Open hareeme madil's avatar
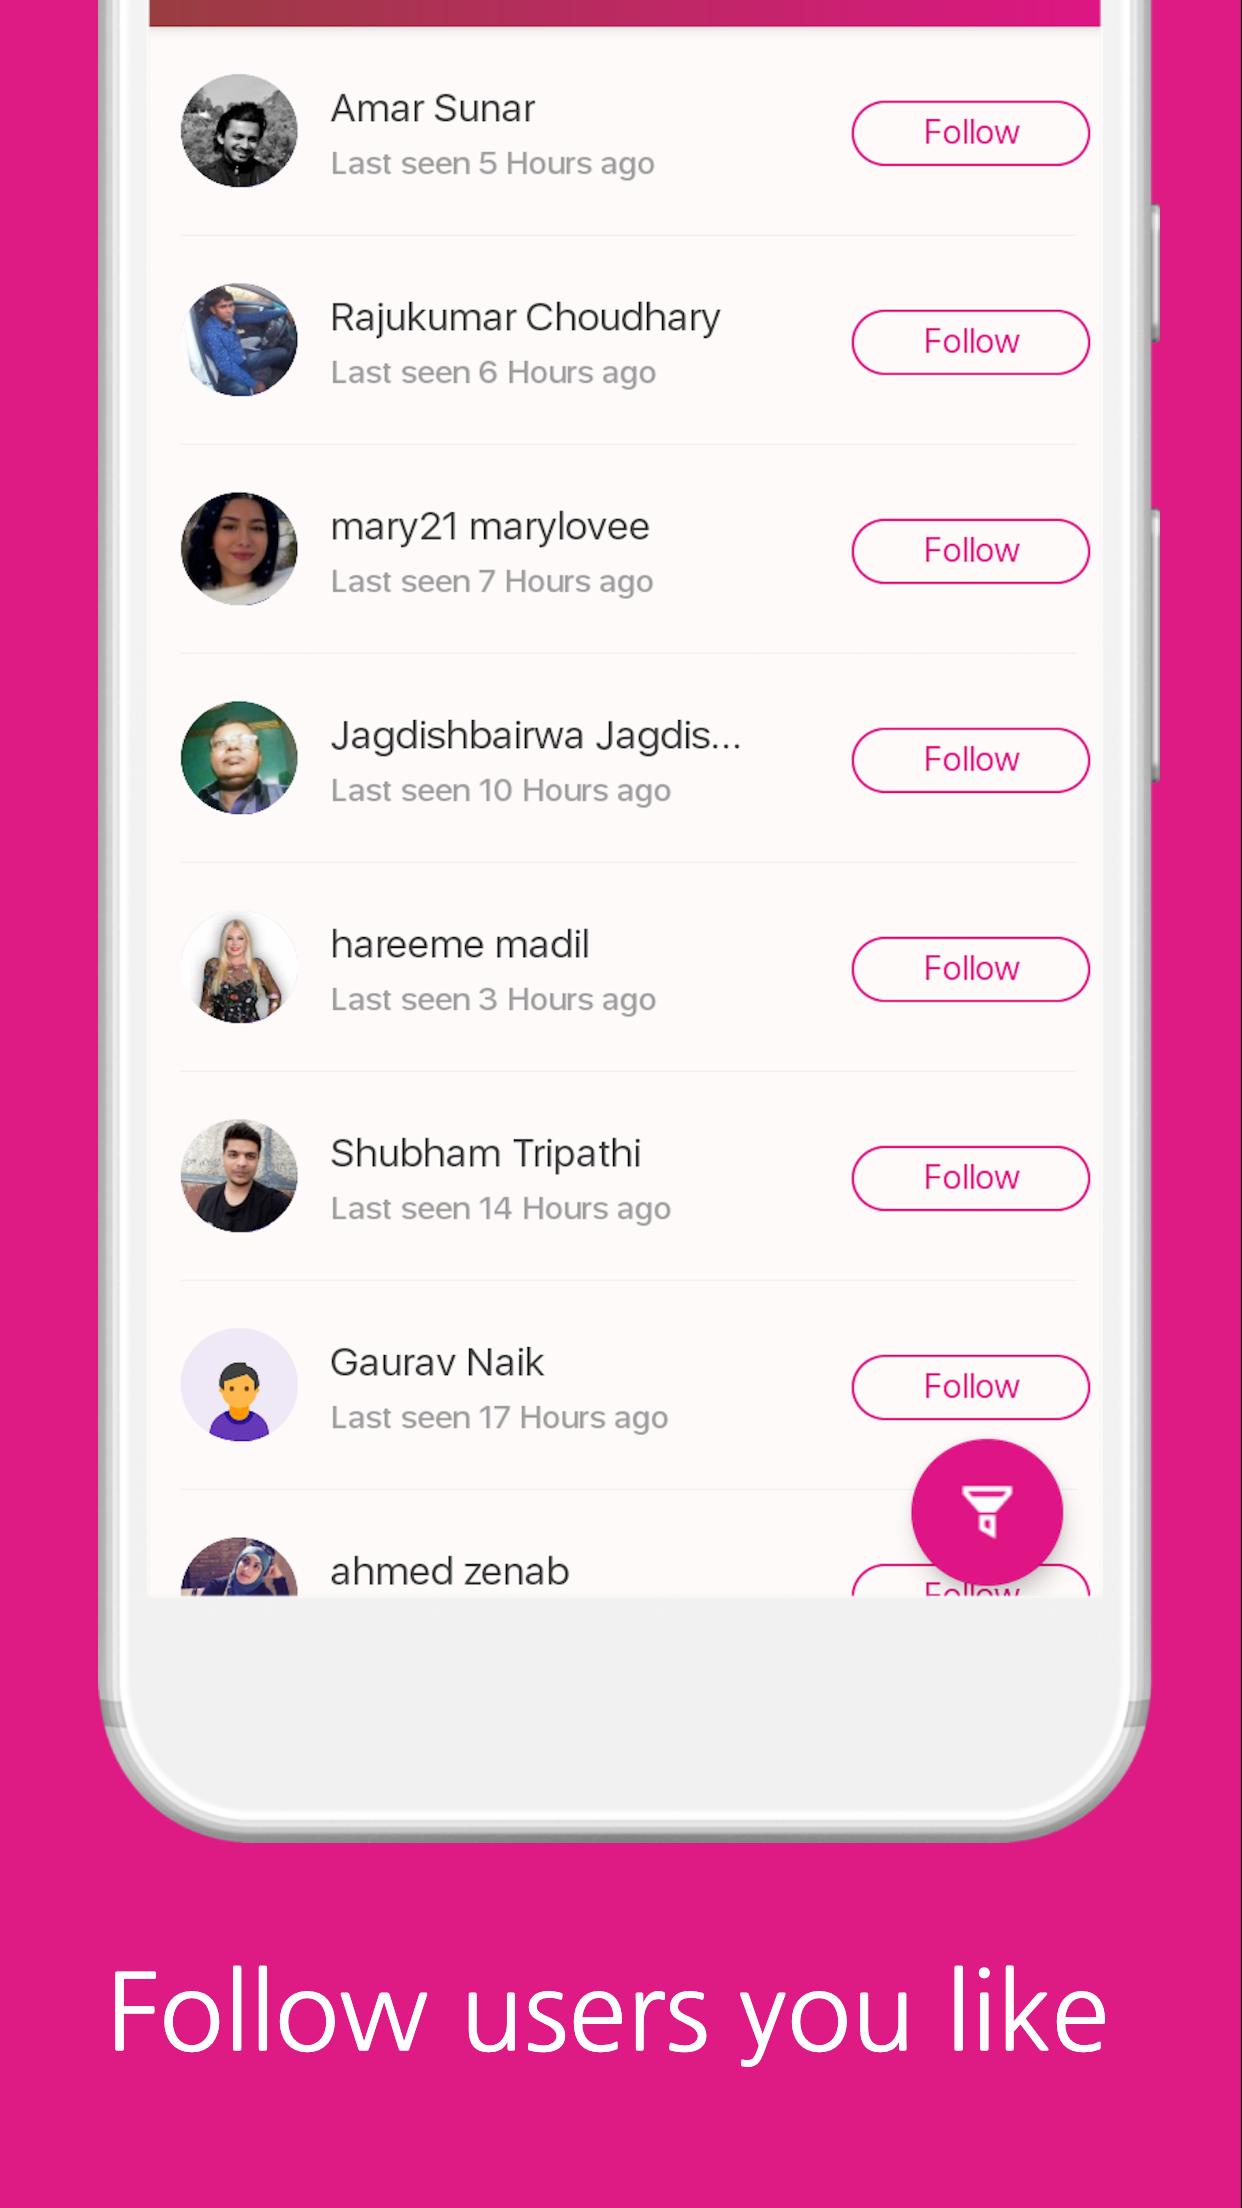This screenshot has height=2208, width=1242. pyautogui.click(x=239, y=967)
